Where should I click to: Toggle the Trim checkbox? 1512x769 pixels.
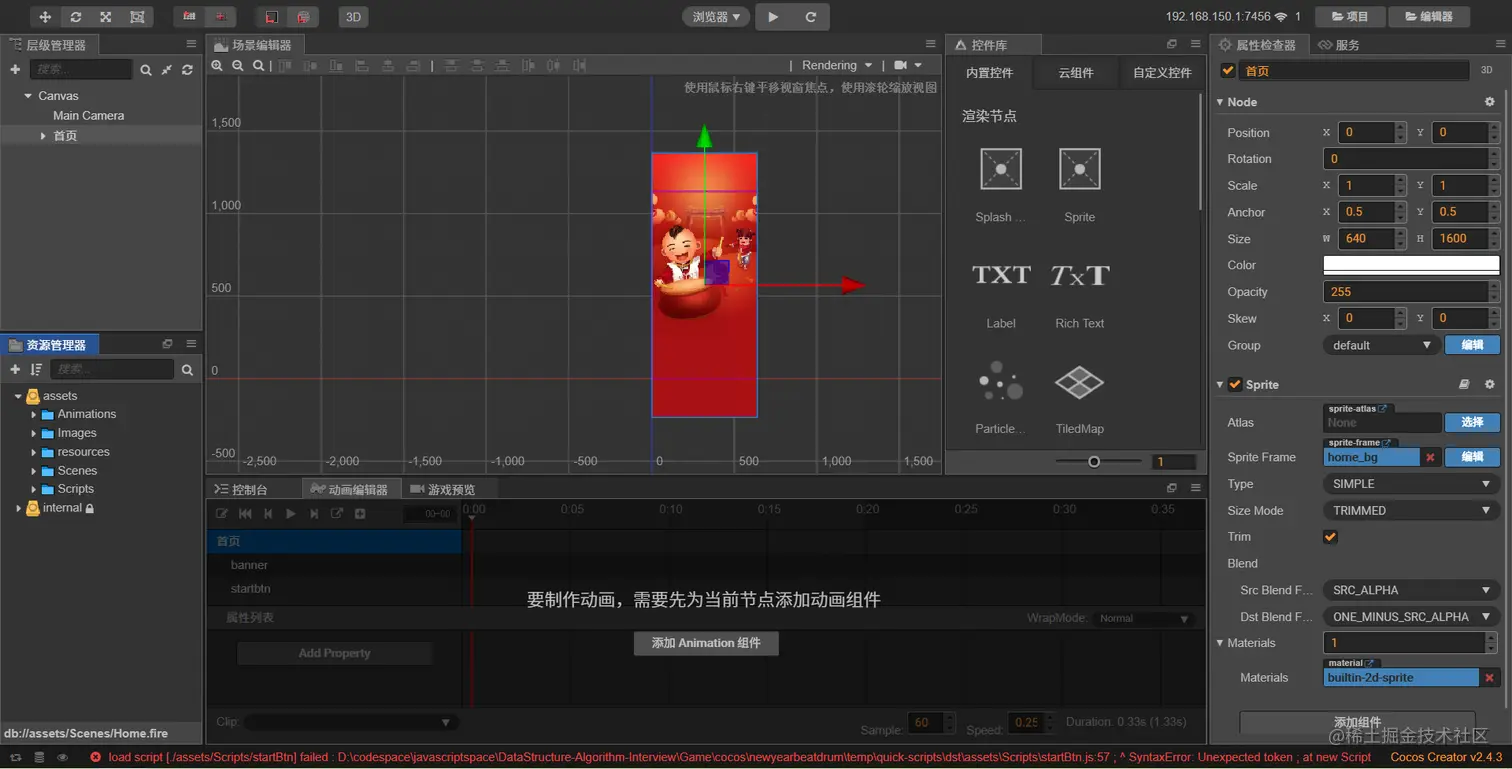1330,537
